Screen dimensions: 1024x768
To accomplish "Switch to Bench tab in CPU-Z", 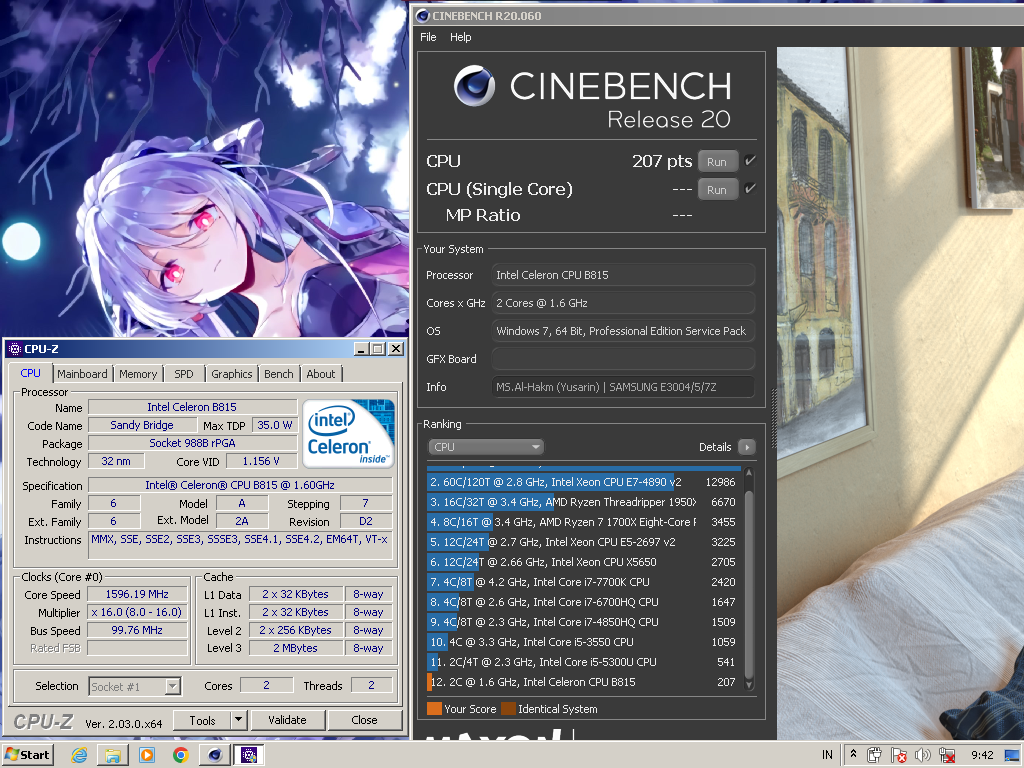I will [279, 374].
